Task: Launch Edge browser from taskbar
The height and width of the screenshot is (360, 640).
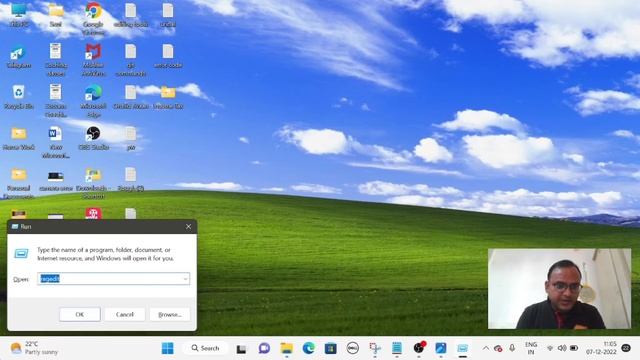Action: coord(309,348)
